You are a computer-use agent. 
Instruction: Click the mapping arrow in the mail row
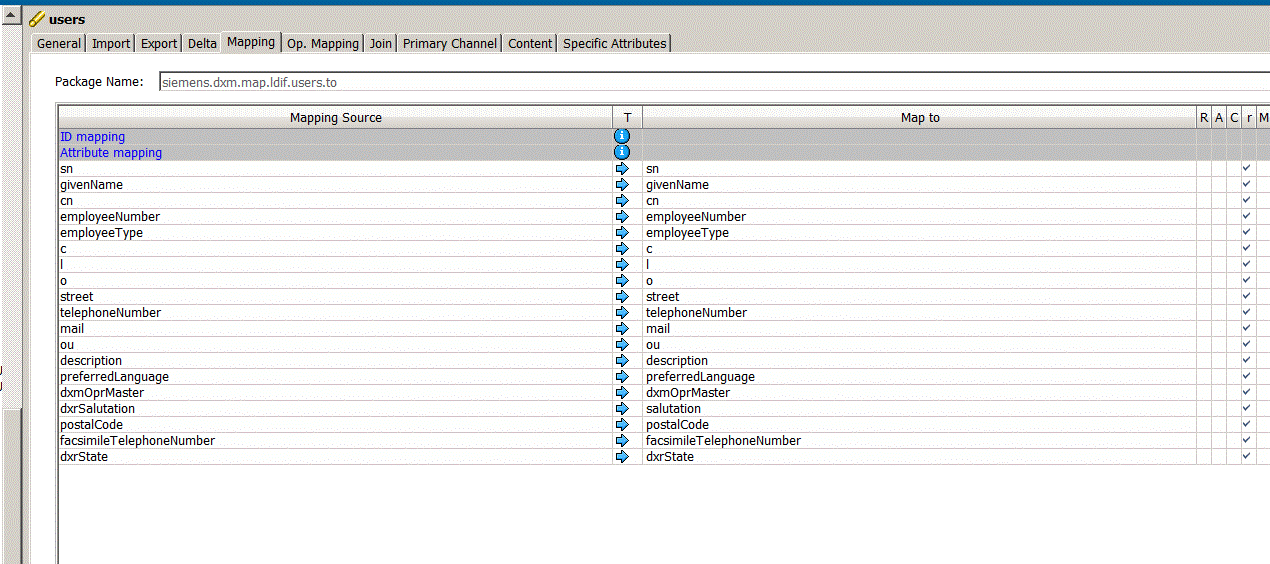[x=622, y=329]
